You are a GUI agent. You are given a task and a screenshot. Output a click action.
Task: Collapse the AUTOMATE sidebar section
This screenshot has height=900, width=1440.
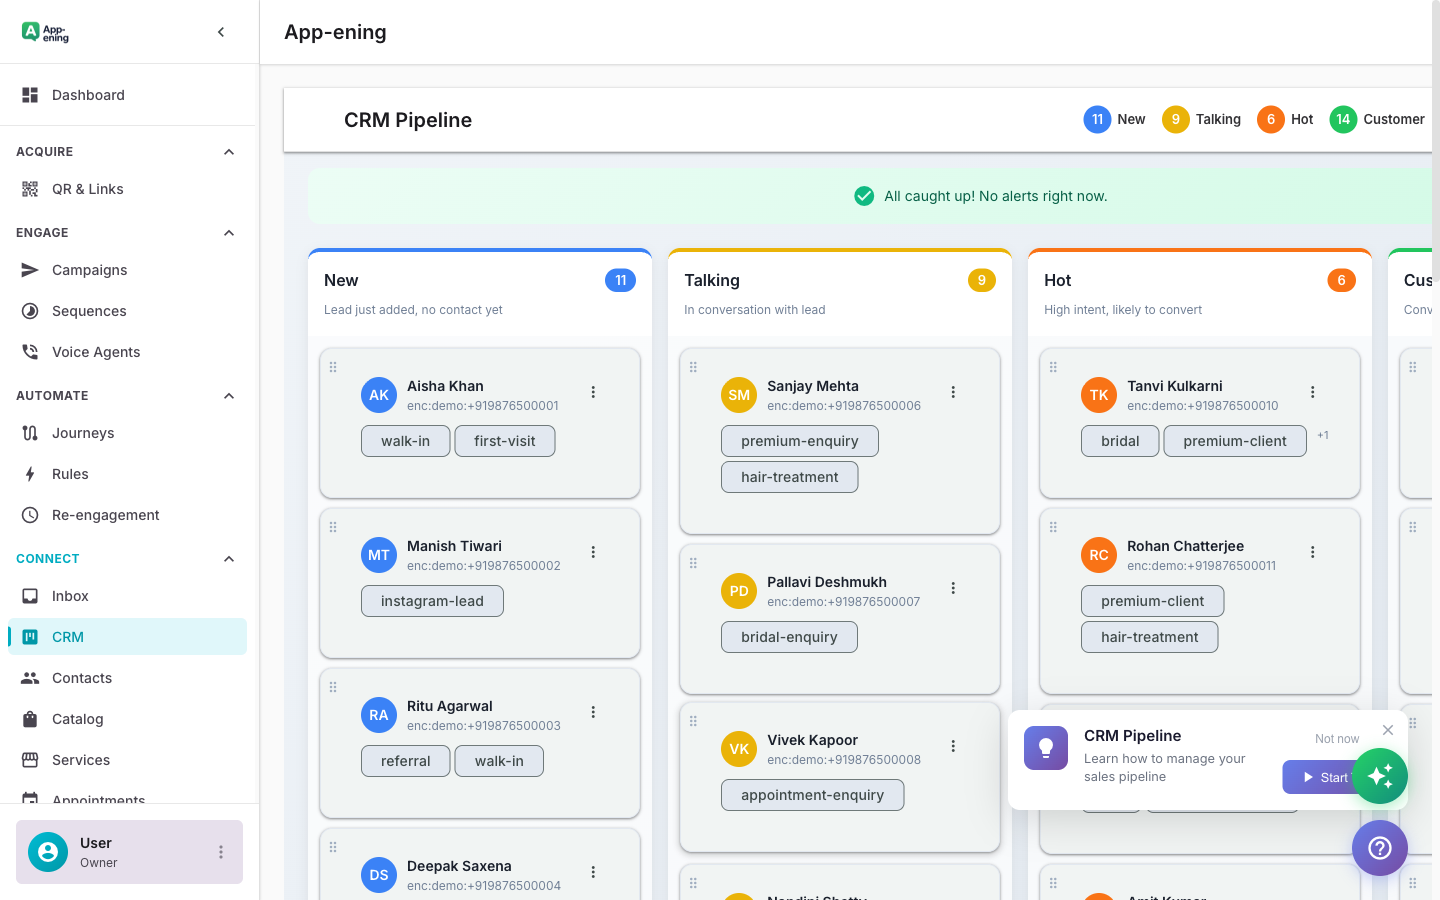(228, 395)
